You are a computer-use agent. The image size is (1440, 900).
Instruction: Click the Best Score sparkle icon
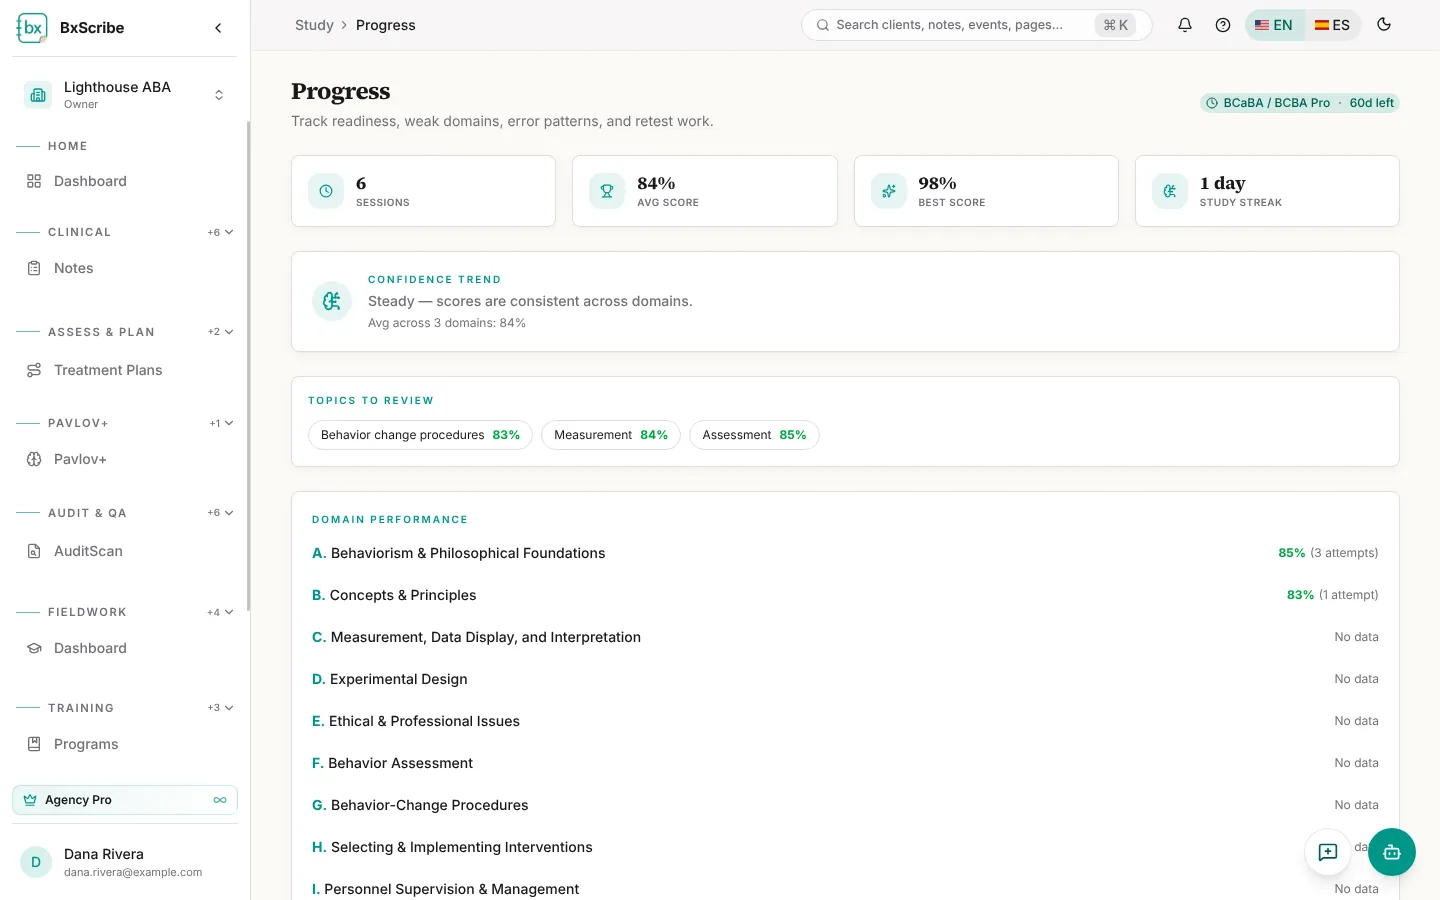tap(888, 191)
